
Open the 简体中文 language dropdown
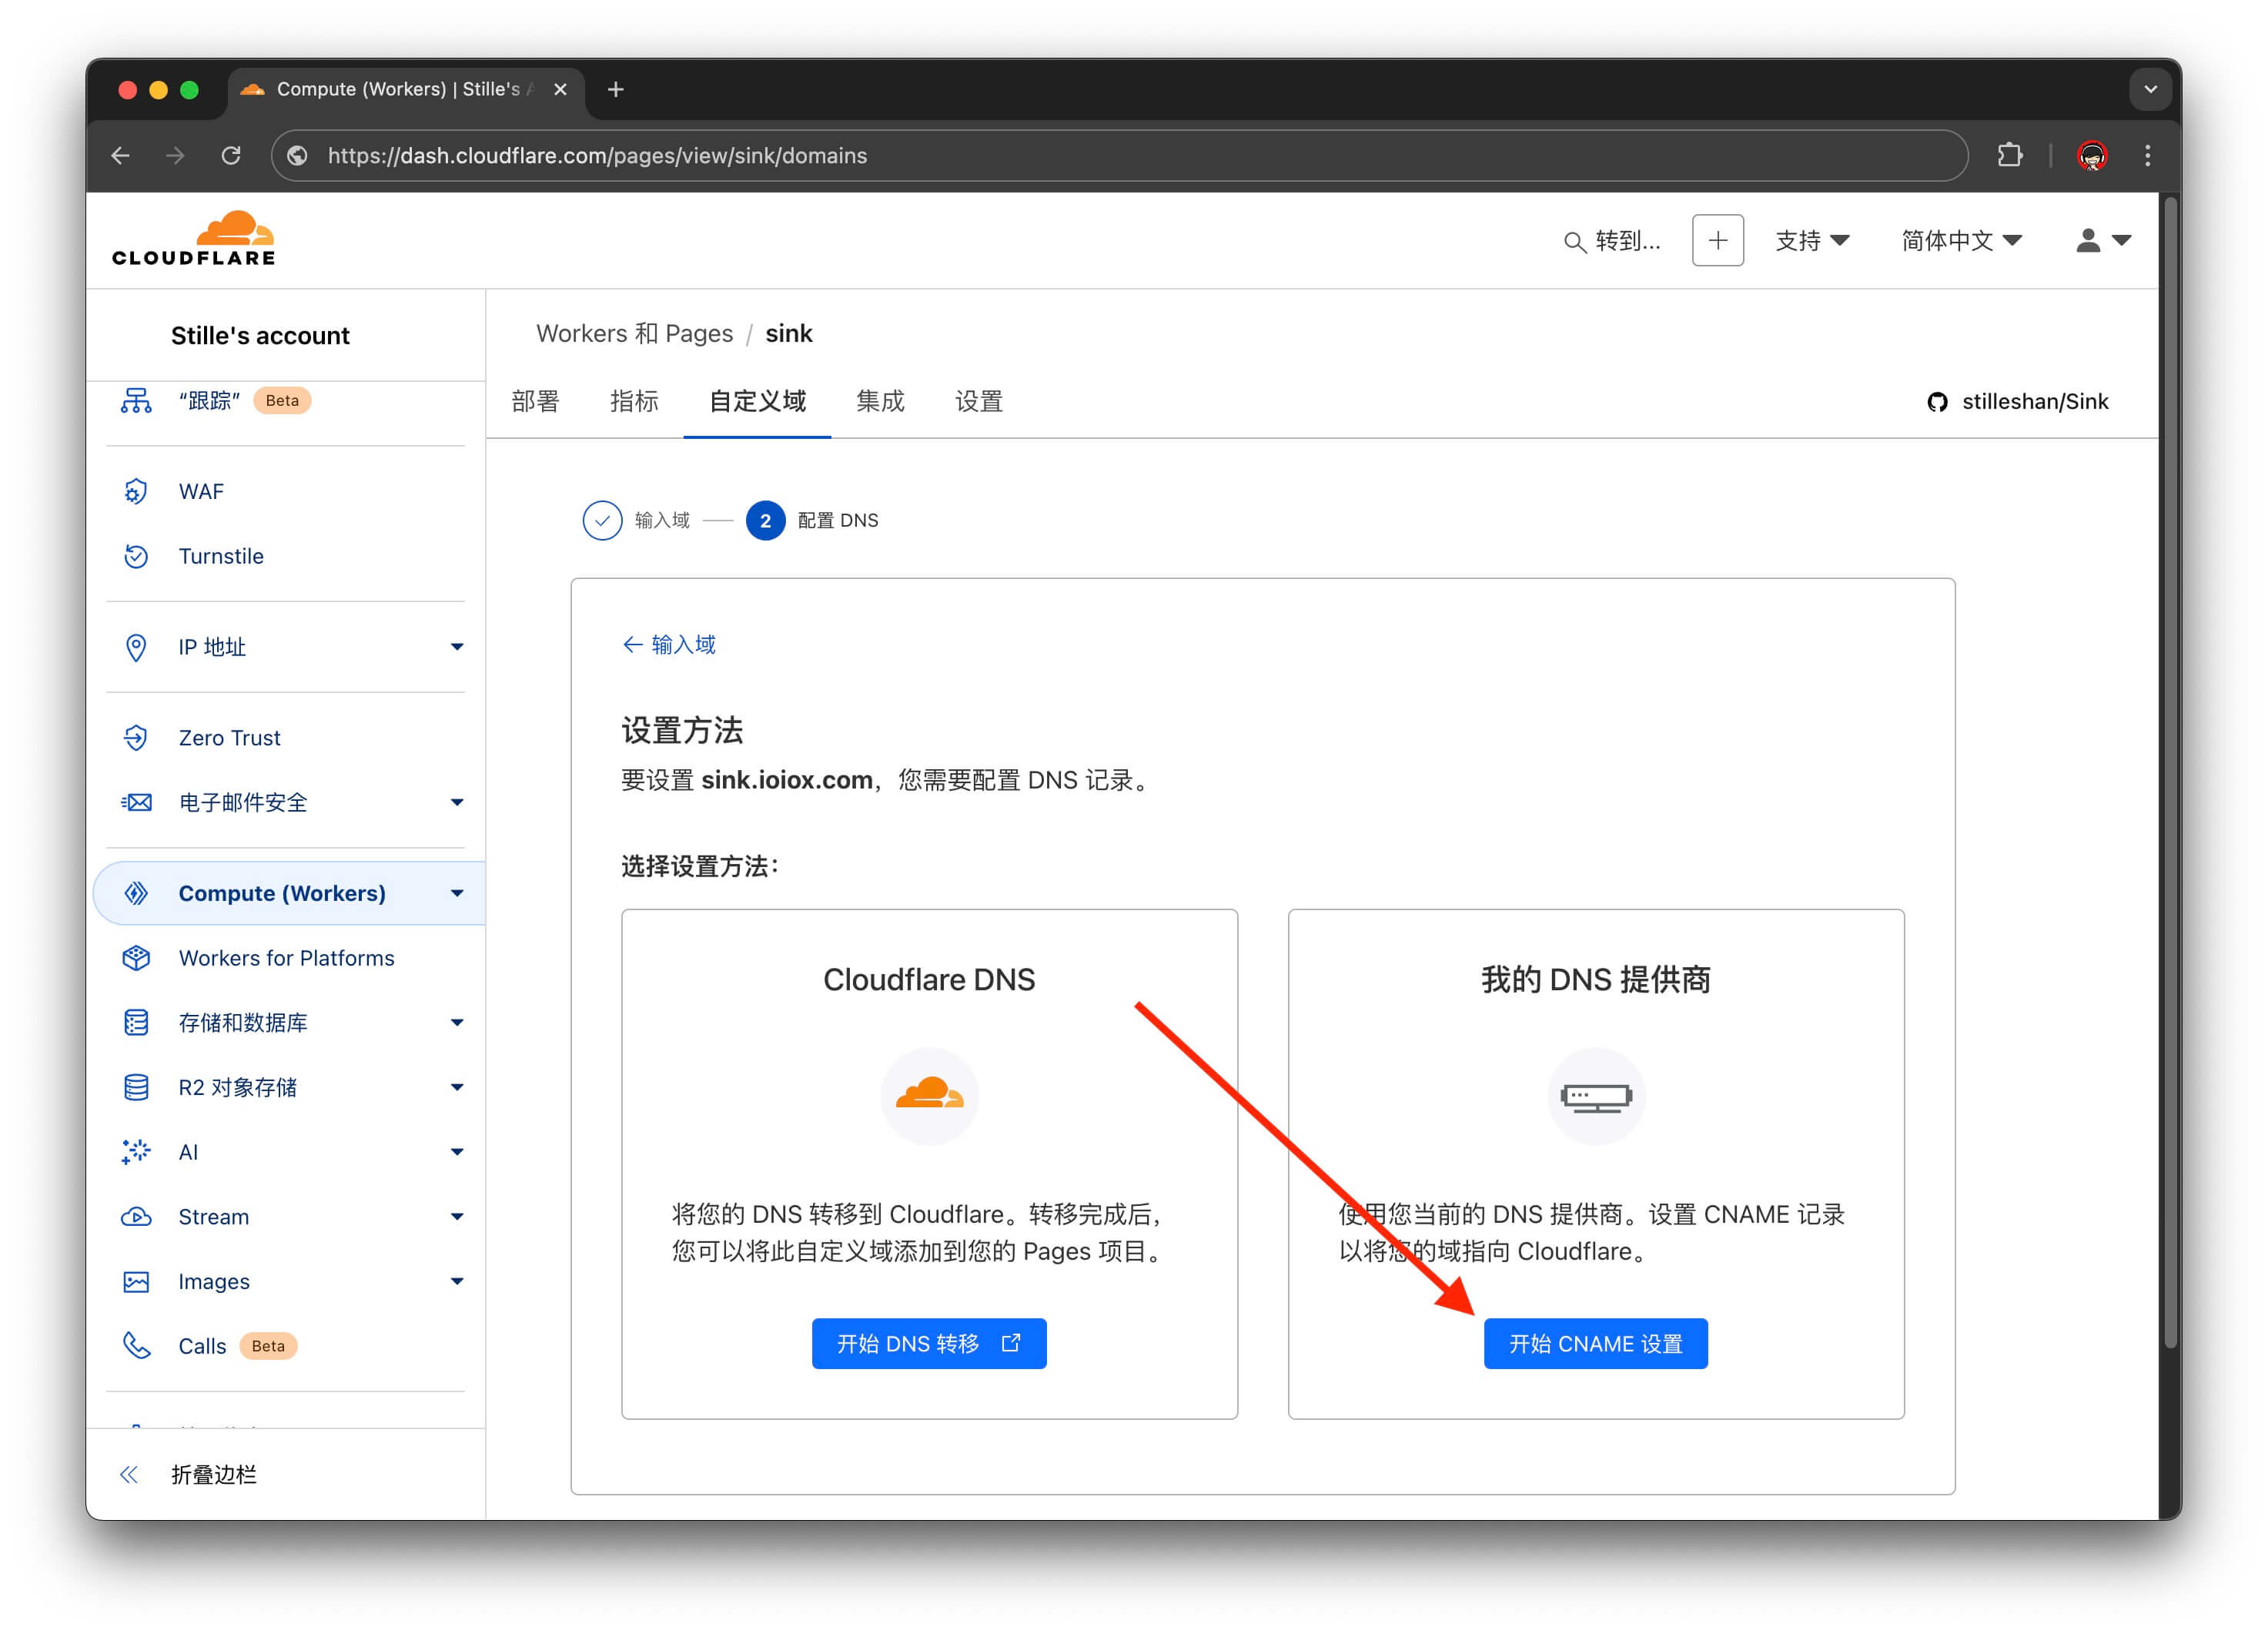[1961, 241]
